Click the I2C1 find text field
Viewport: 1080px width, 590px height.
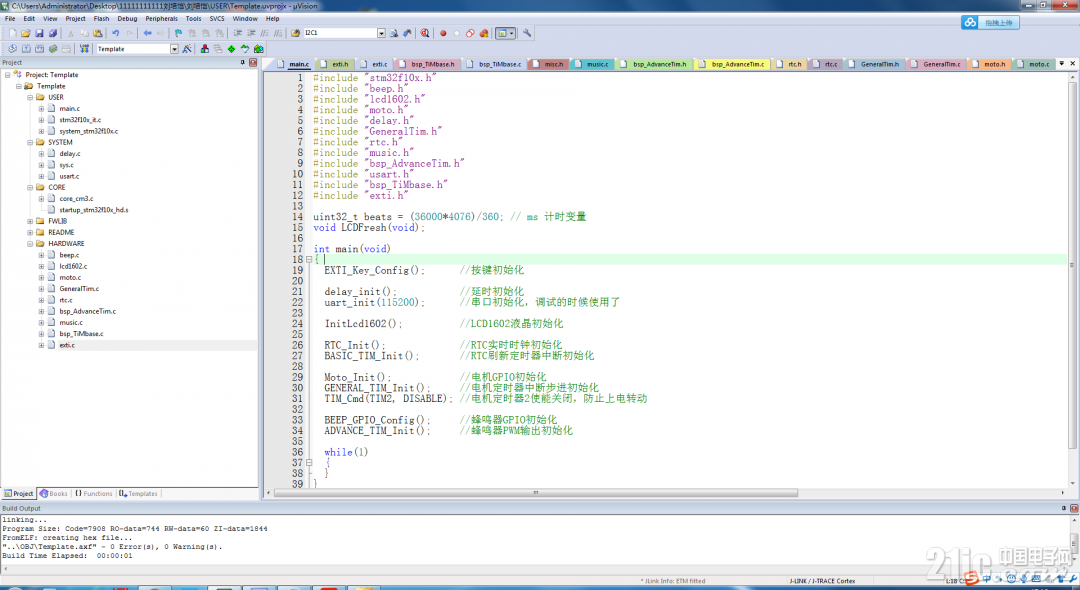pos(340,33)
